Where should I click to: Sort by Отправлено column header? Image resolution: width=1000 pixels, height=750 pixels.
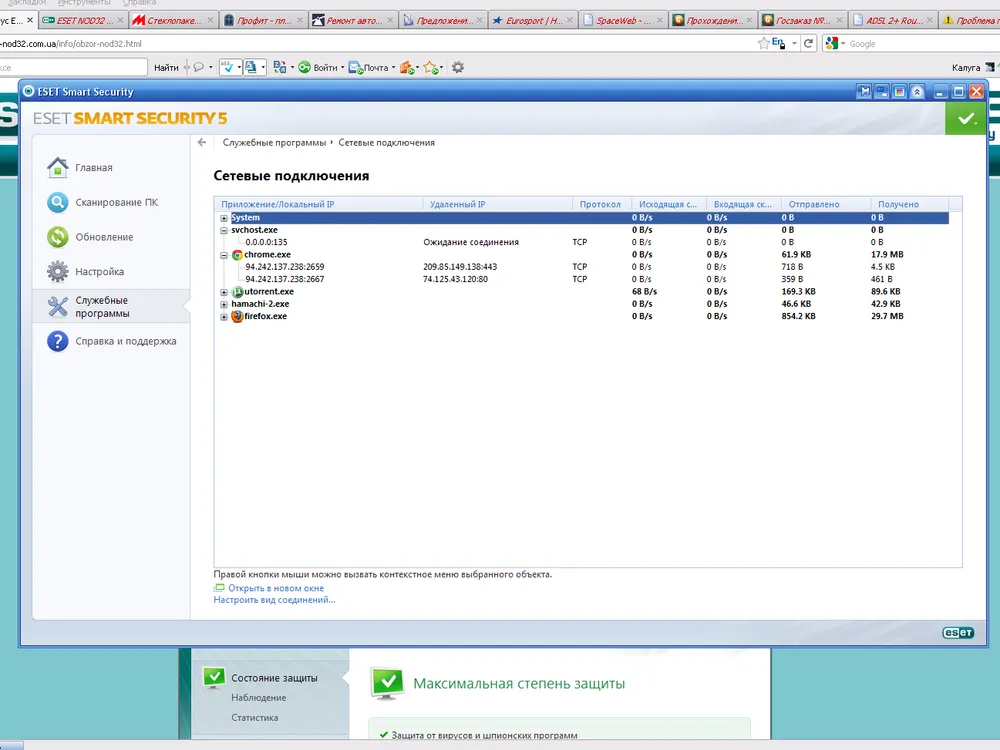[x=813, y=204]
